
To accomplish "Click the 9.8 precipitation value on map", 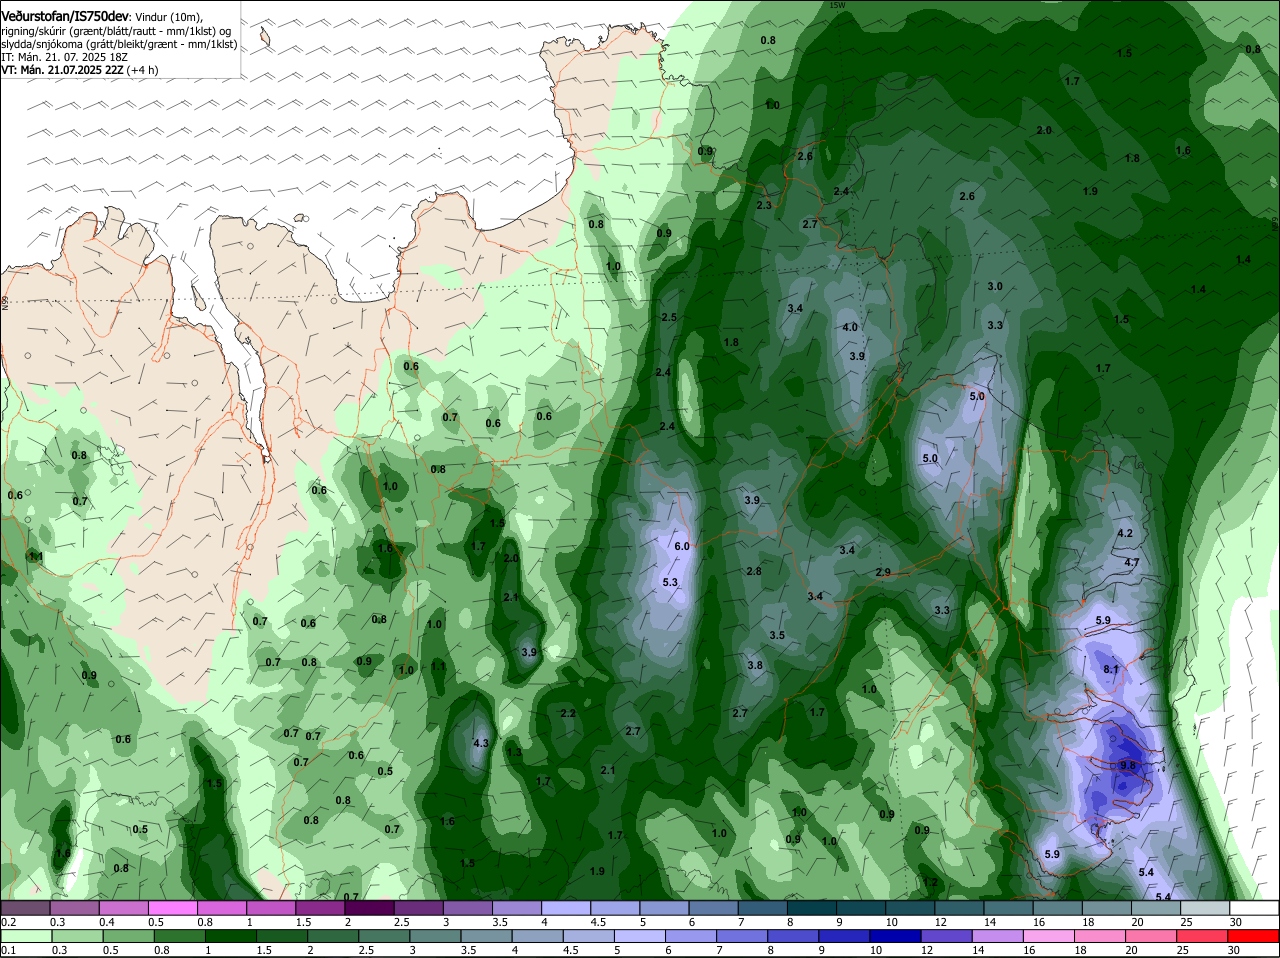I will (x=1128, y=765).
